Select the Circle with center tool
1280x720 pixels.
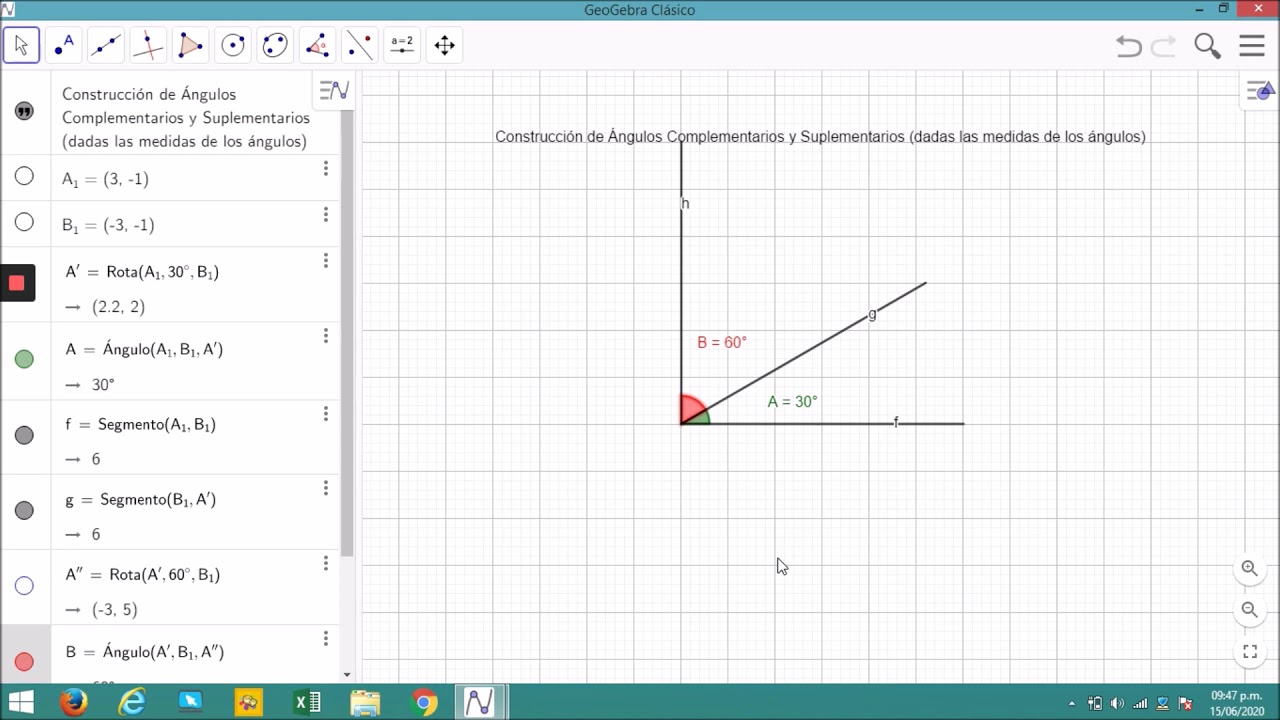click(x=233, y=45)
